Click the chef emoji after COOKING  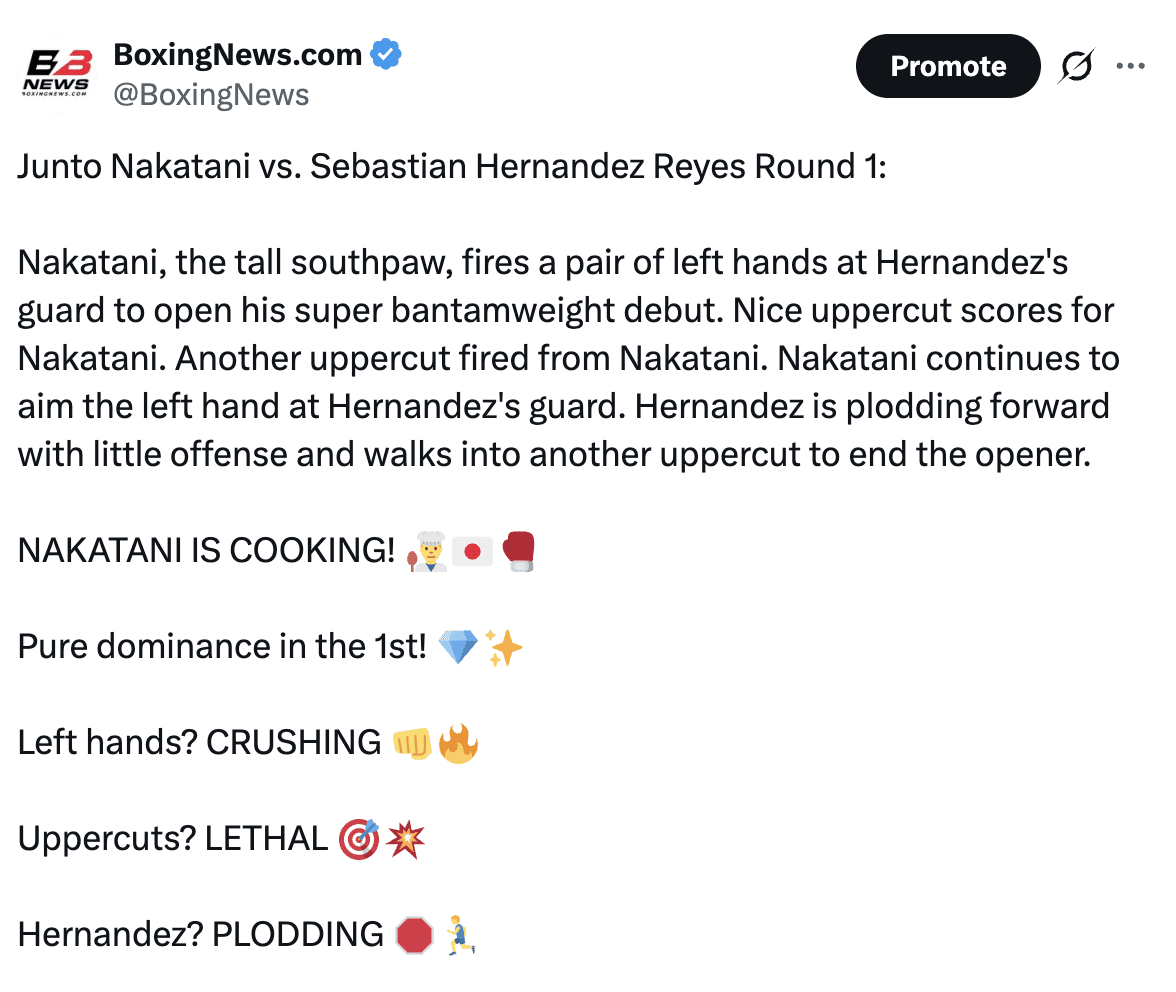pos(427,551)
